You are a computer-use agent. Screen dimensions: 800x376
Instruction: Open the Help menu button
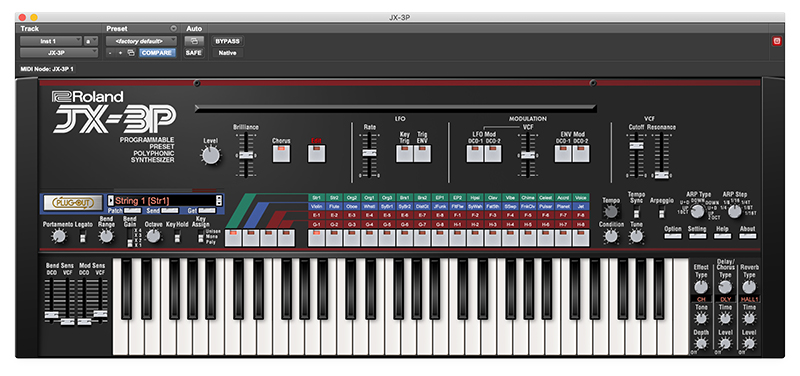click(x=722, y=236)
